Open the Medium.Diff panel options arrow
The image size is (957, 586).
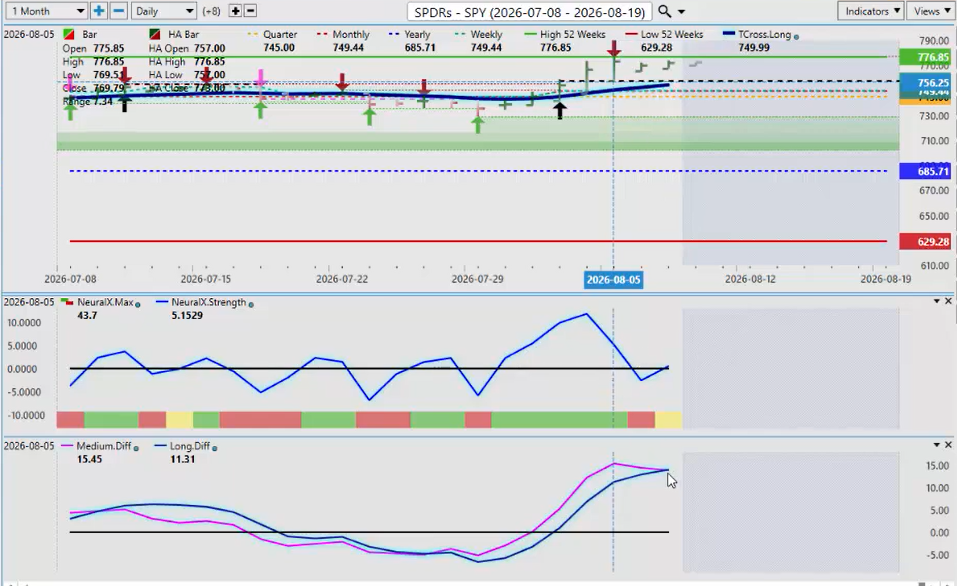pos(937,445)
